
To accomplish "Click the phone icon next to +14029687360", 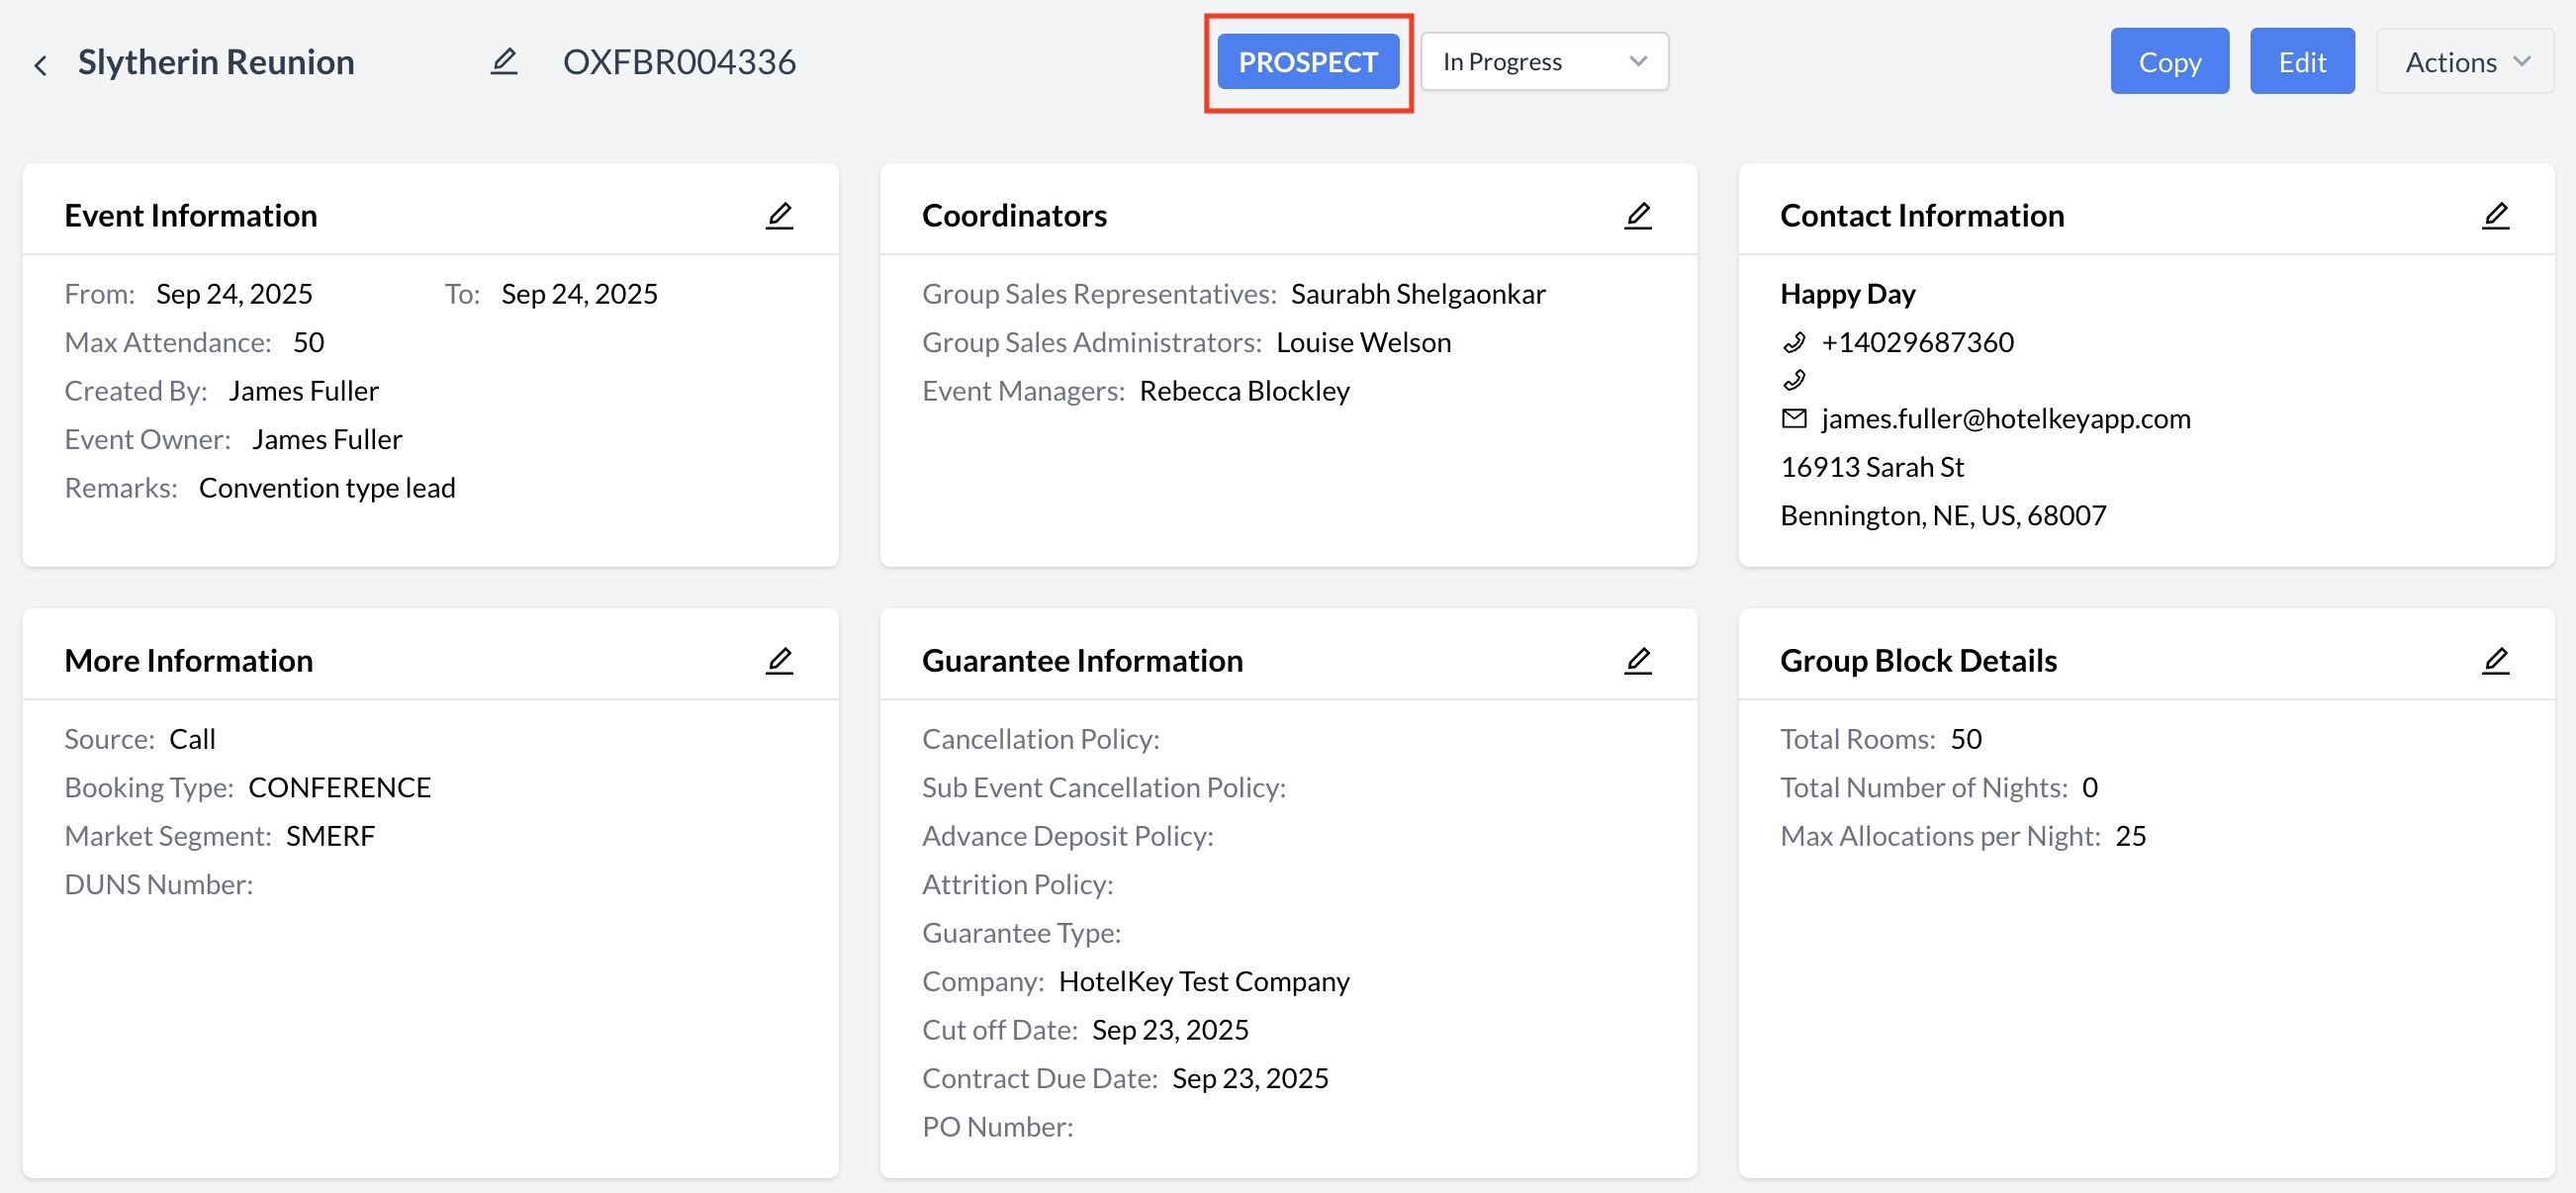I will click(1794, 343).
